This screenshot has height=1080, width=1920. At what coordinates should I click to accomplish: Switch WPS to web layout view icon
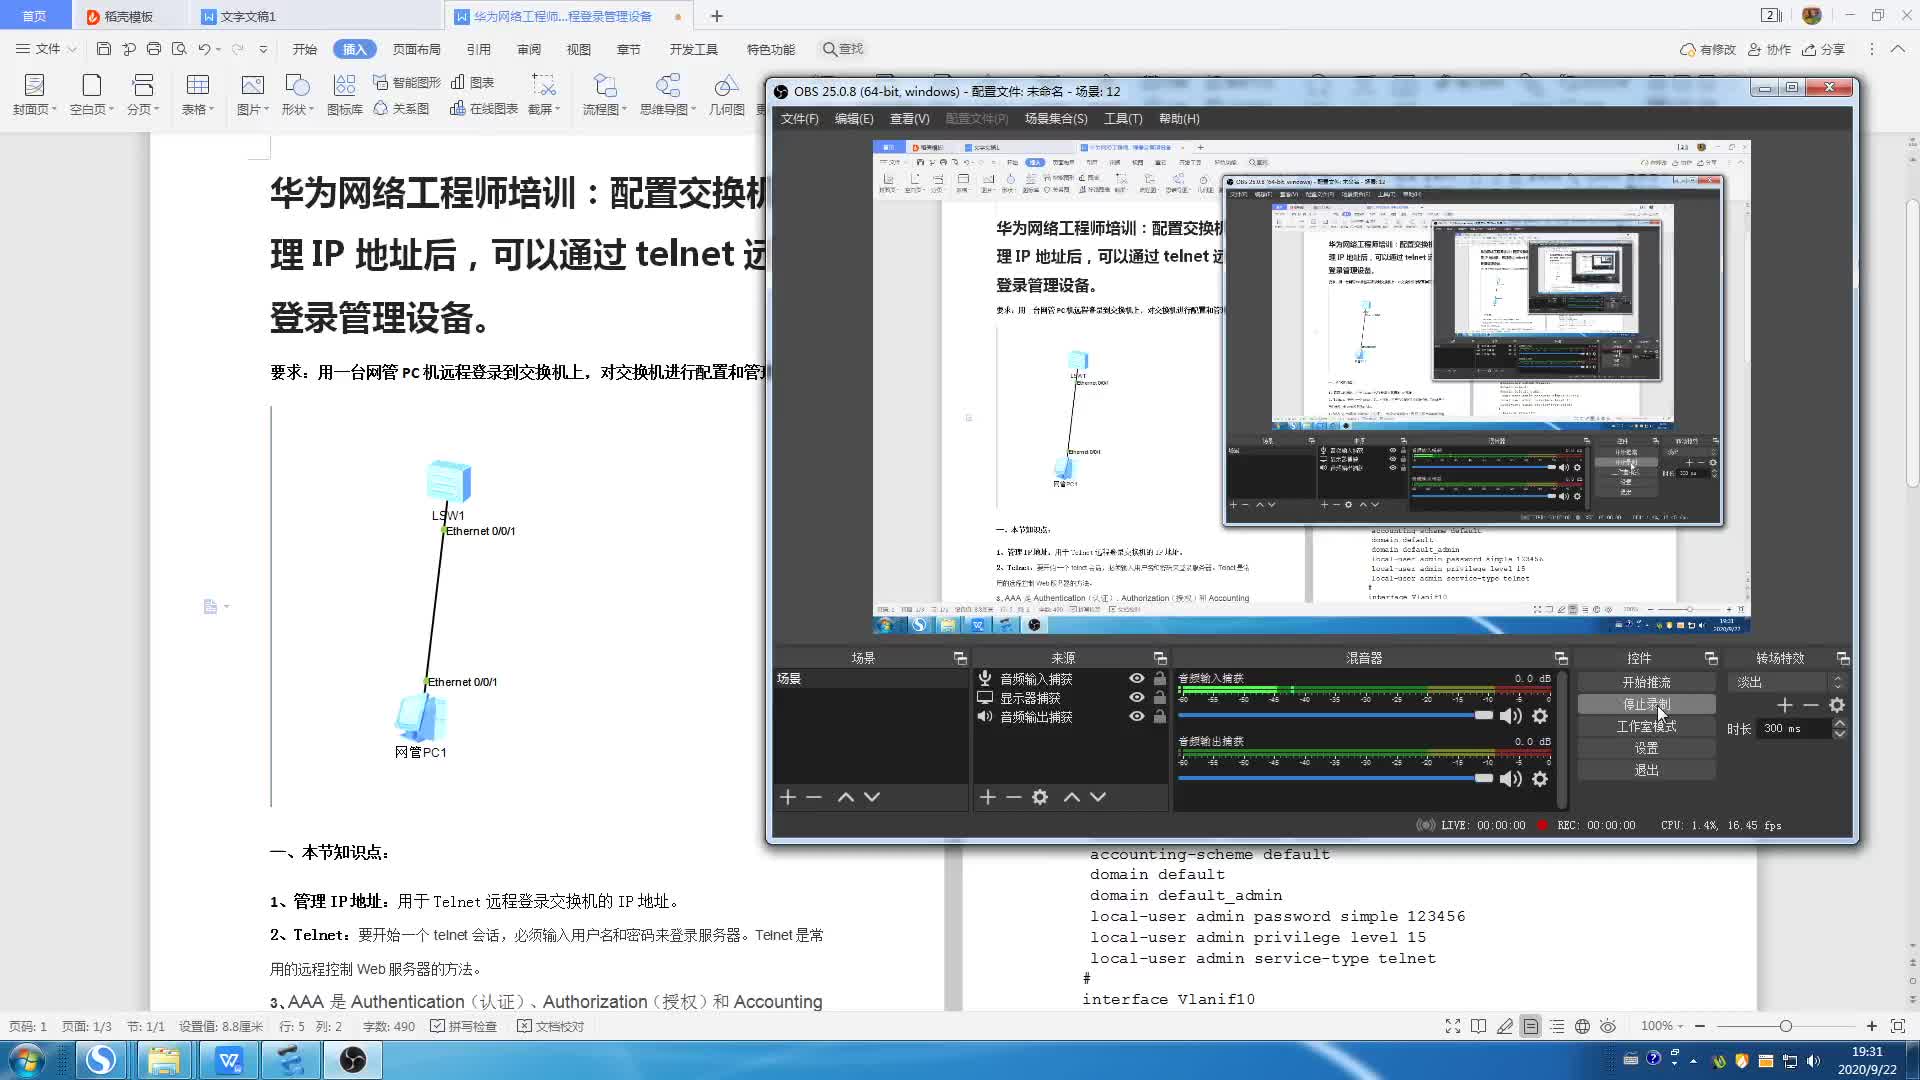pos(1582,1026)
